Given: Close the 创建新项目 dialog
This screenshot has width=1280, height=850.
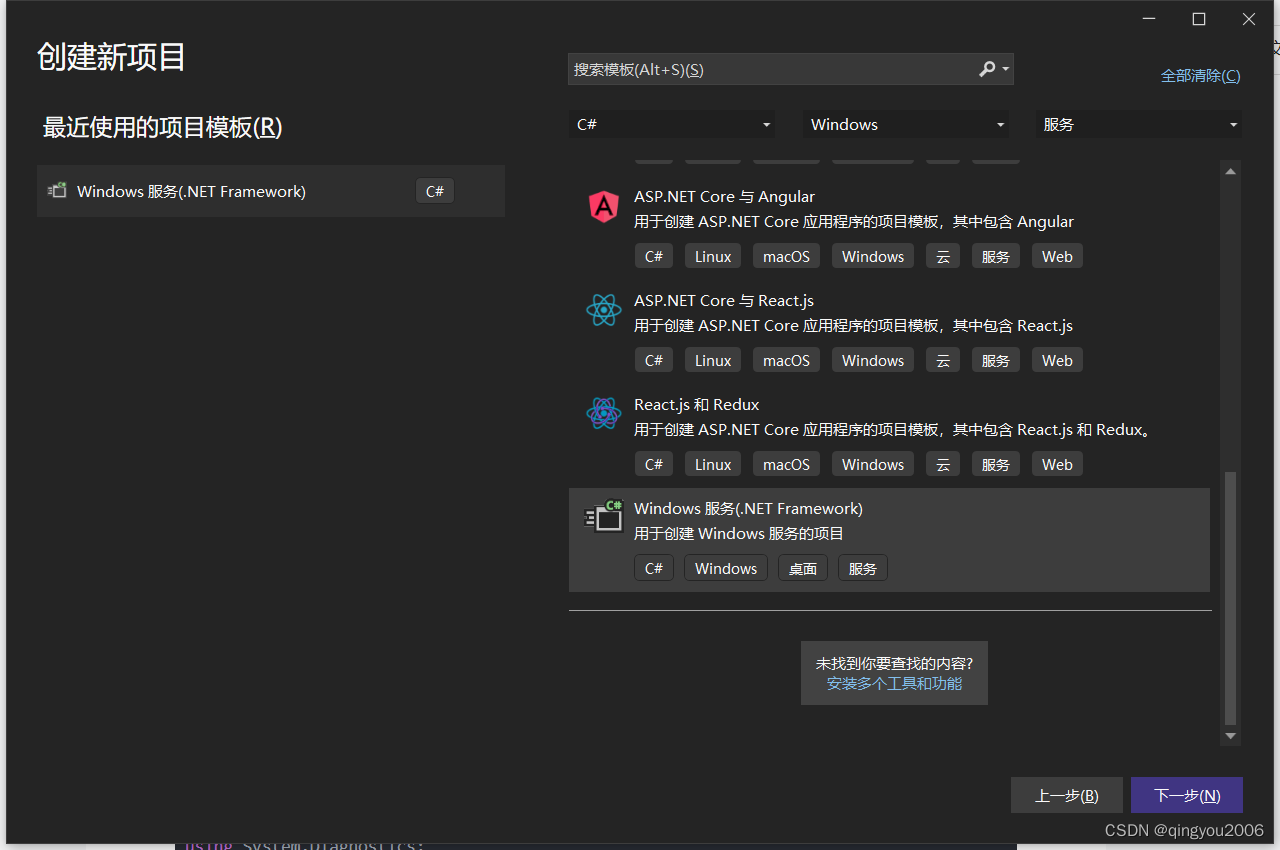Looking at the screenshot, I should click(1249, 19).
